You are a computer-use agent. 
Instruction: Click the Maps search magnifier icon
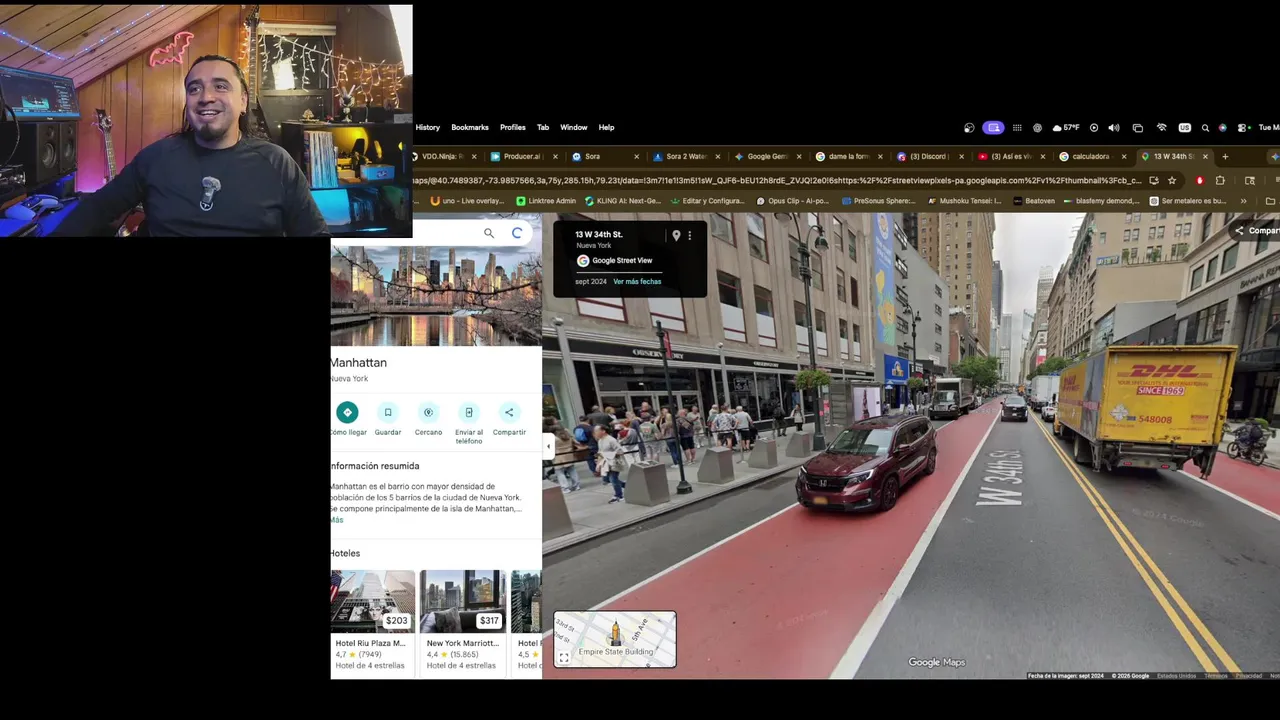(x=489, y=233)
